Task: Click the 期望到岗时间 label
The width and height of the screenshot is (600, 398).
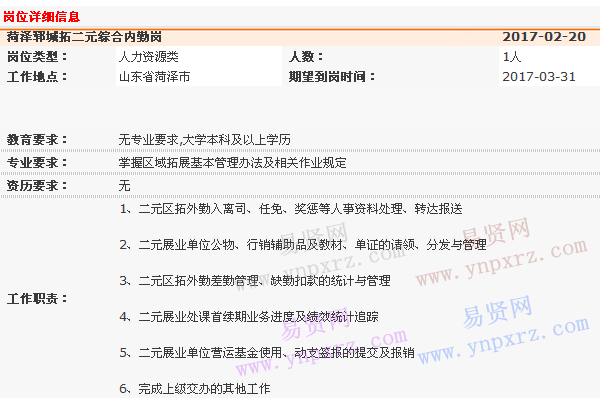Action: pos(332,77)
